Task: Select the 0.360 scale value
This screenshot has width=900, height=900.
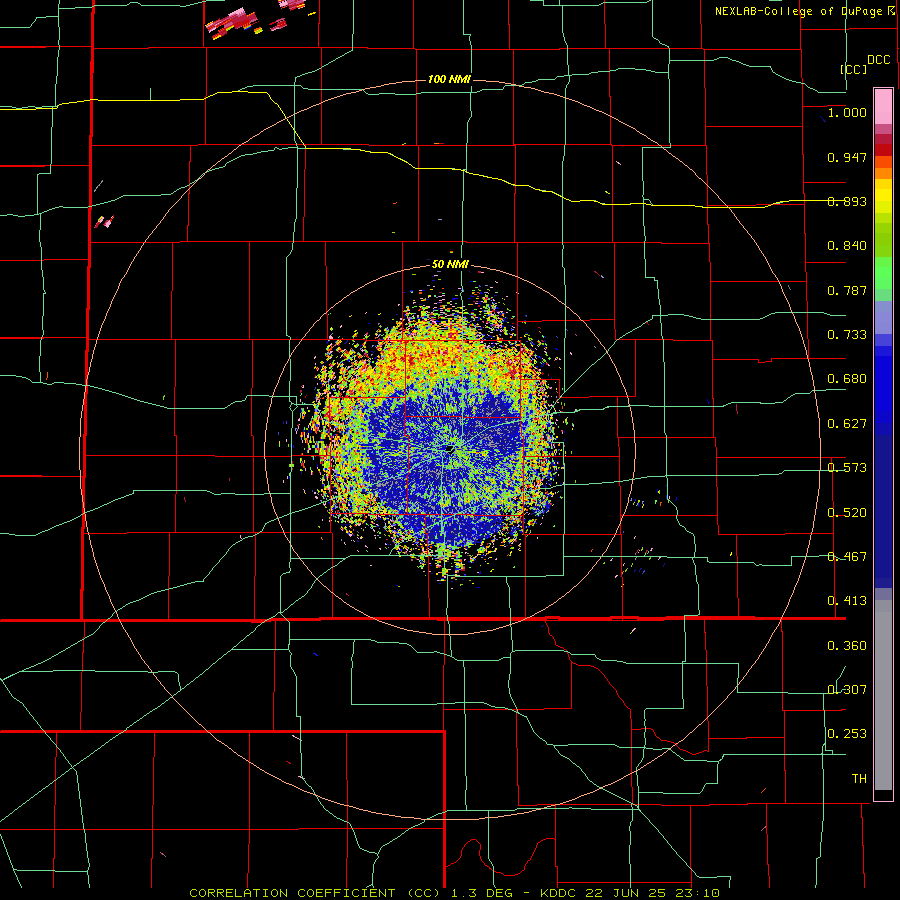Action: (847, 646)
